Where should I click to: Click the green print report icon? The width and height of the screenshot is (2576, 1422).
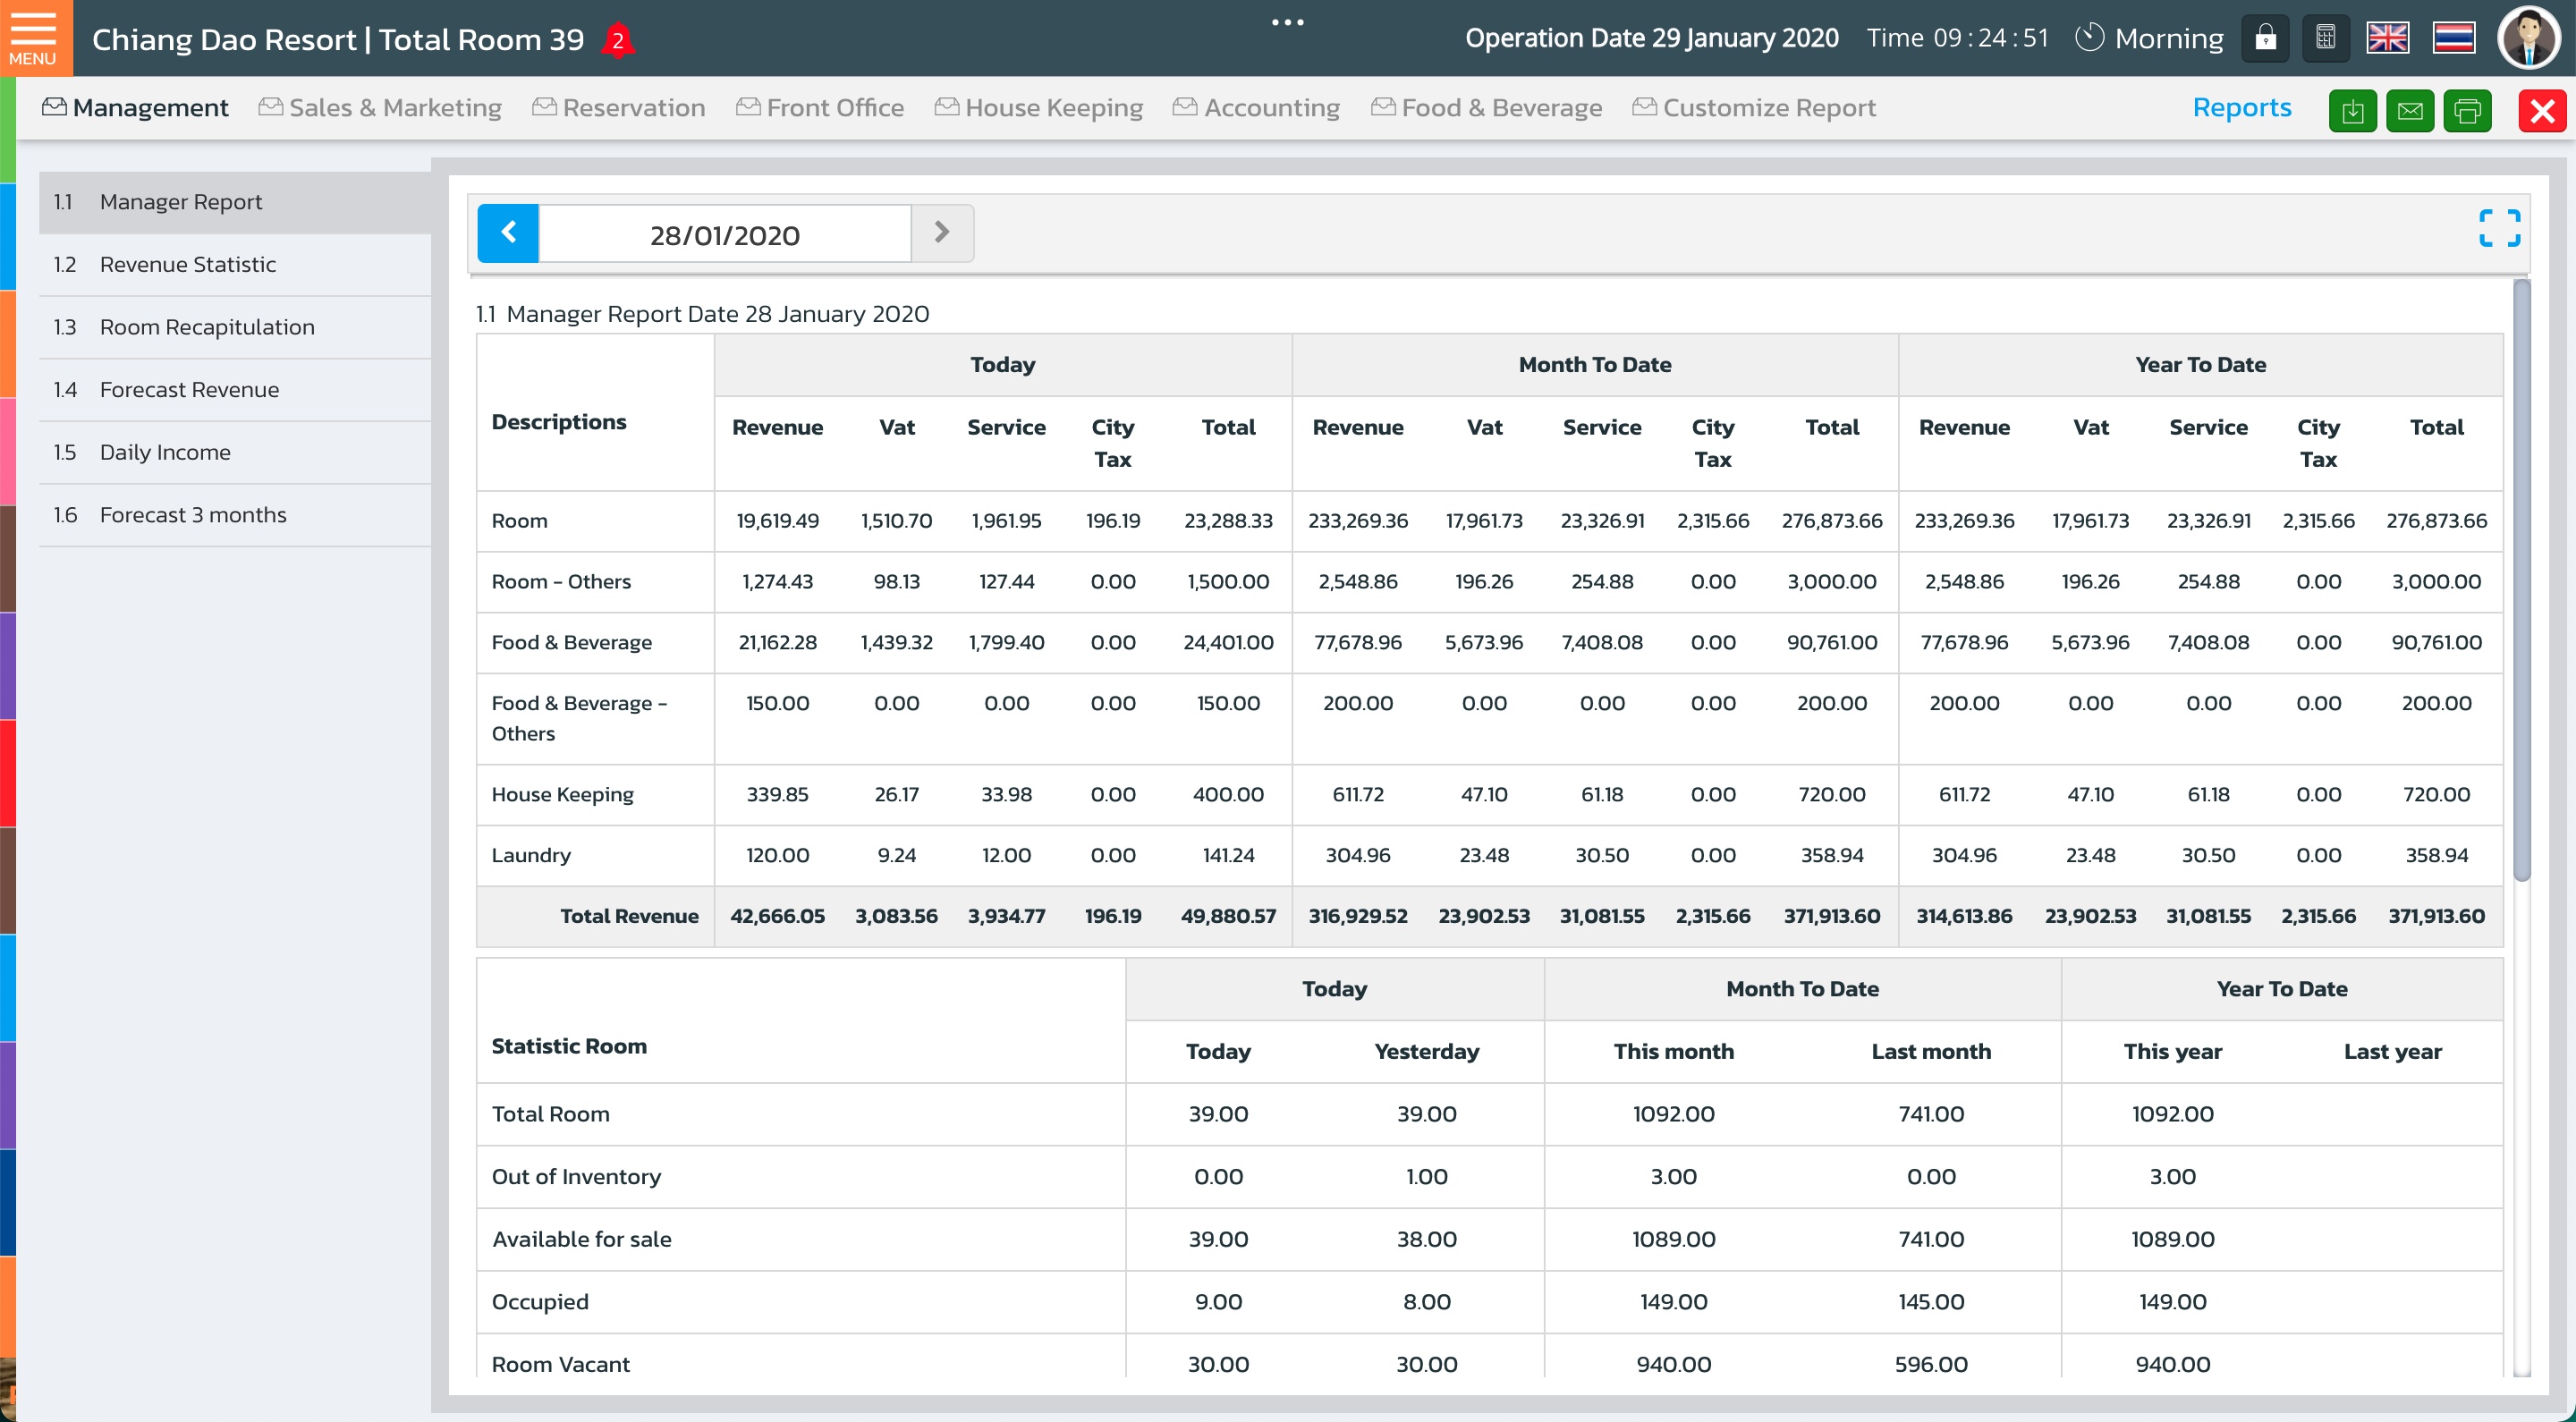pyautogui.click(x=2467, y=110)
